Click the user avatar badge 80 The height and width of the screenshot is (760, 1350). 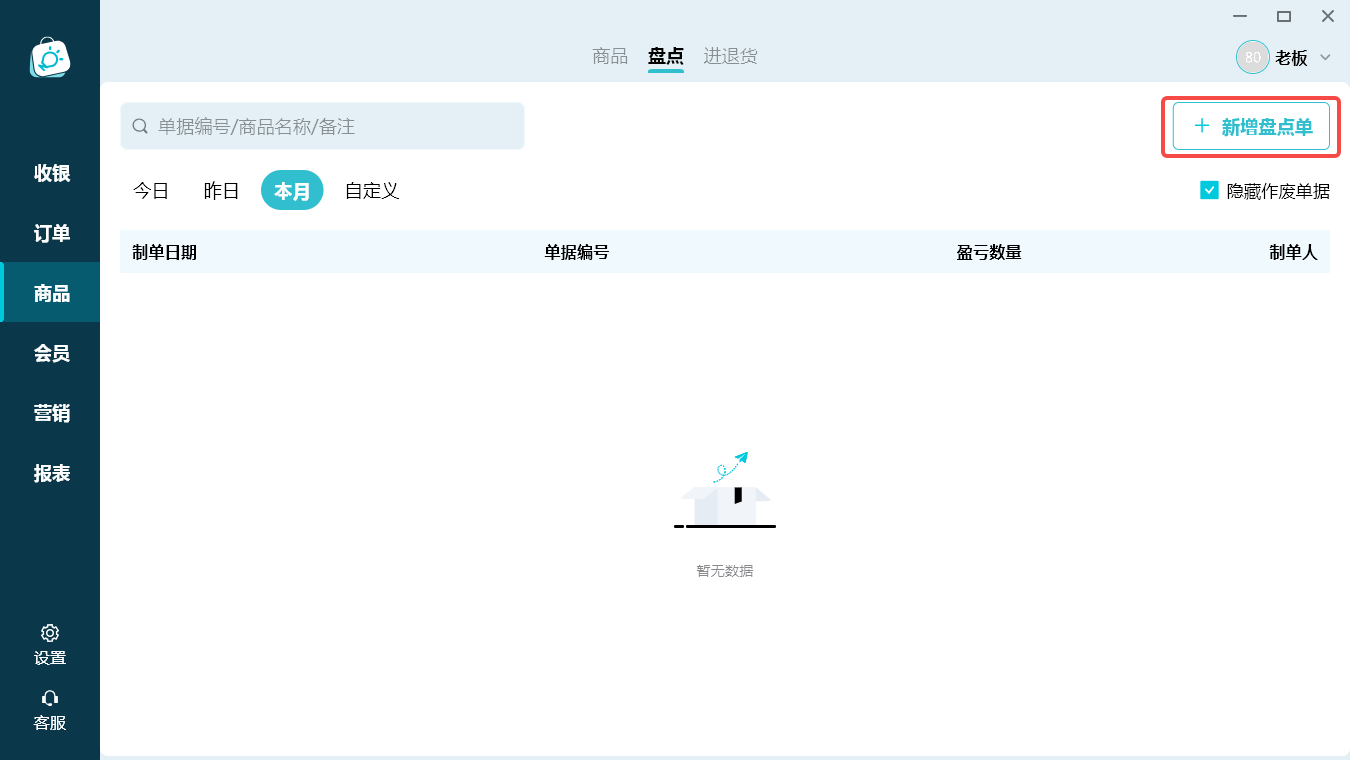[1252, 57]
